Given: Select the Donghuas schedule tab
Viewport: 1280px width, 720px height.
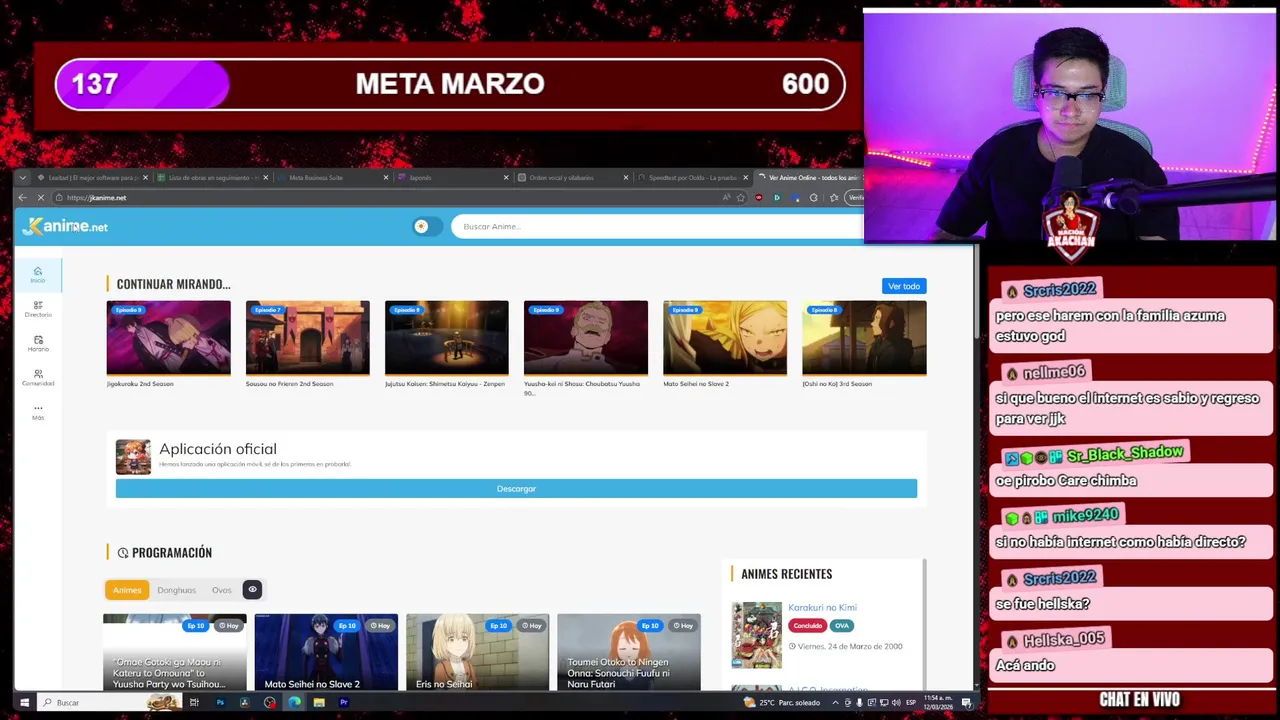Looking at the screenshot, I should click(176, 590).
